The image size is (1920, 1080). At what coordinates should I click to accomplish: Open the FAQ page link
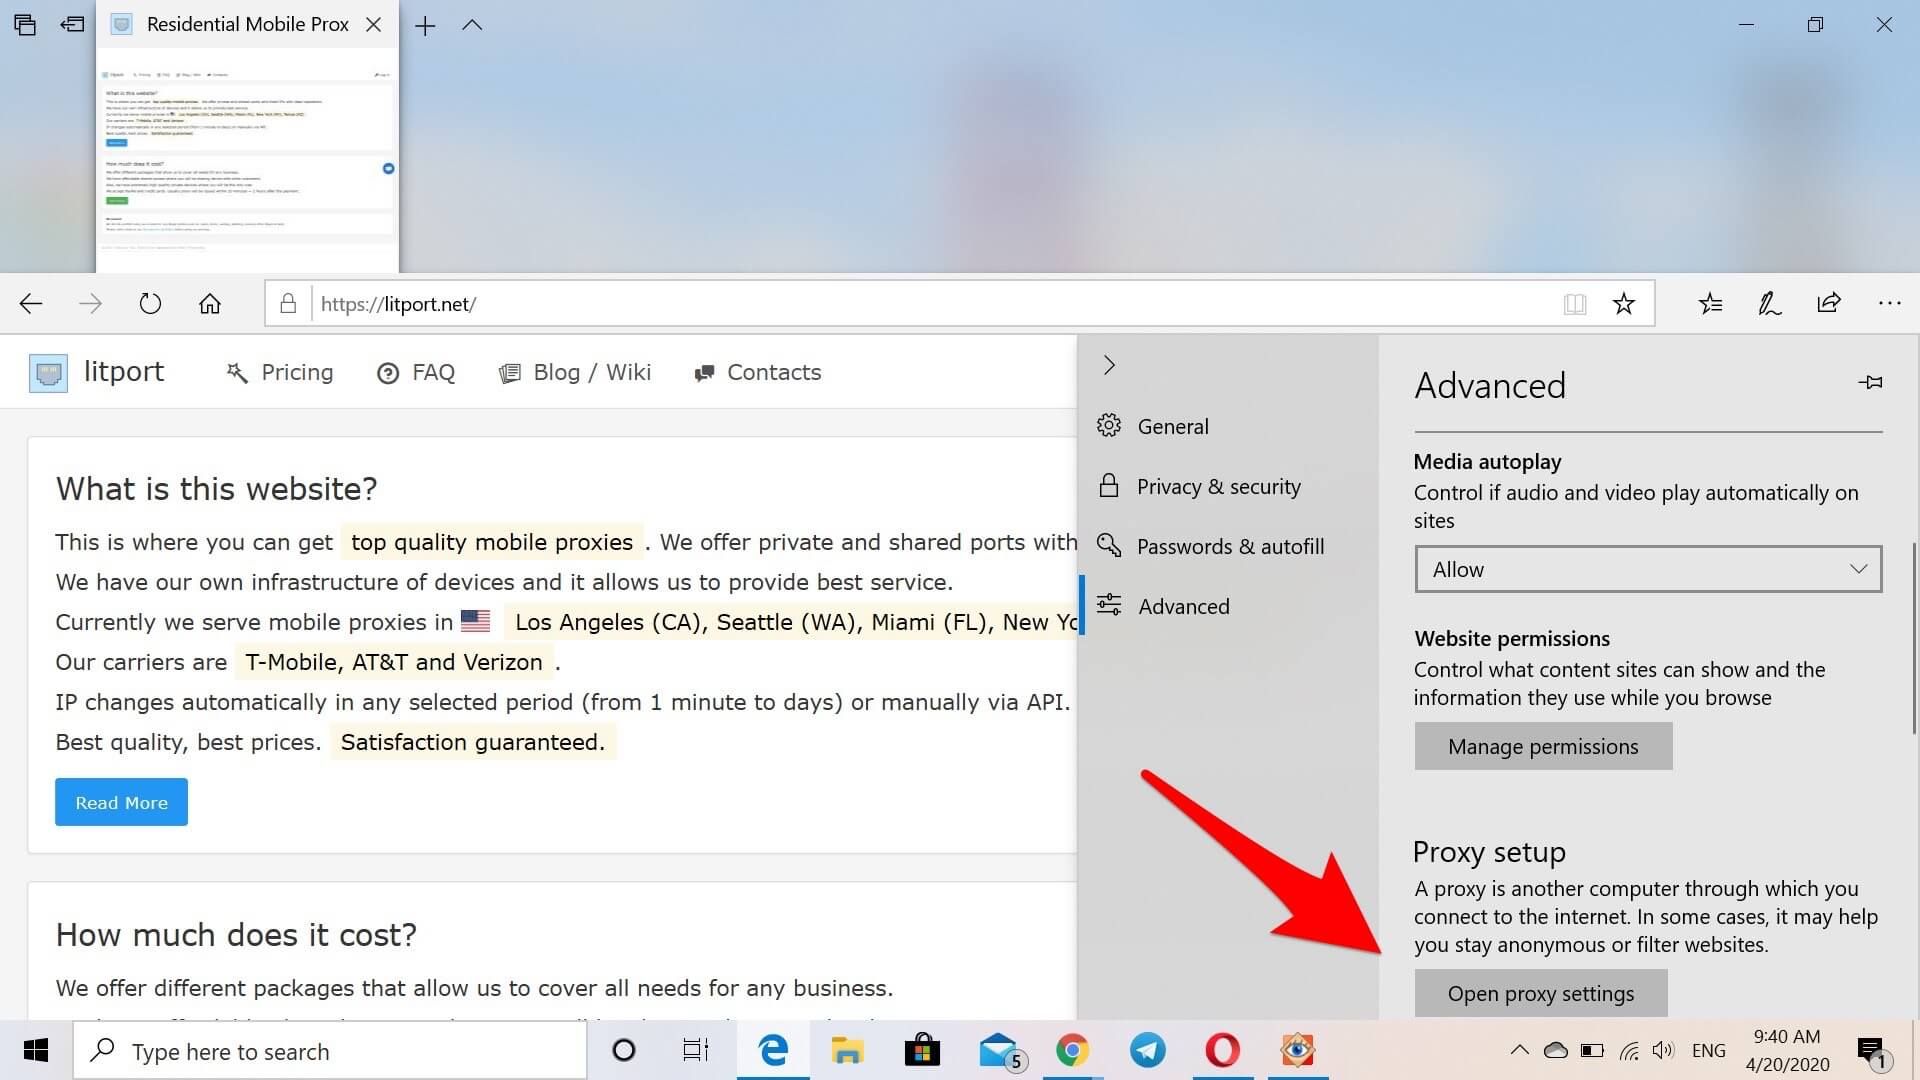tap(416, 372)
